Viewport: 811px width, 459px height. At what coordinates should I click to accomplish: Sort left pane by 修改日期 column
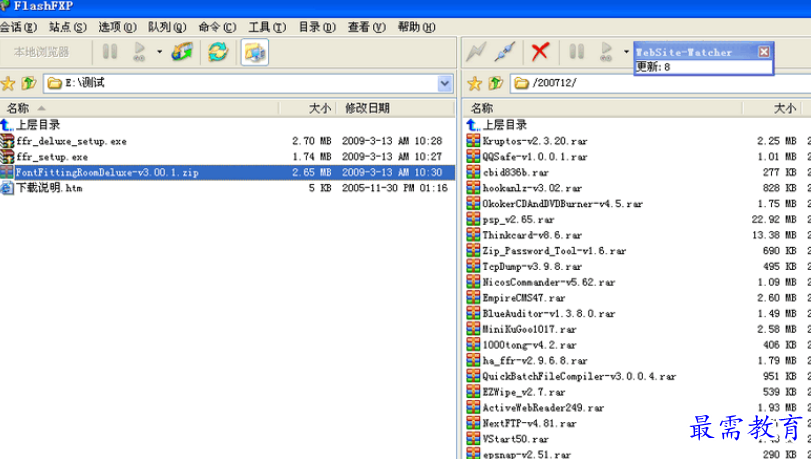[395, 108]
